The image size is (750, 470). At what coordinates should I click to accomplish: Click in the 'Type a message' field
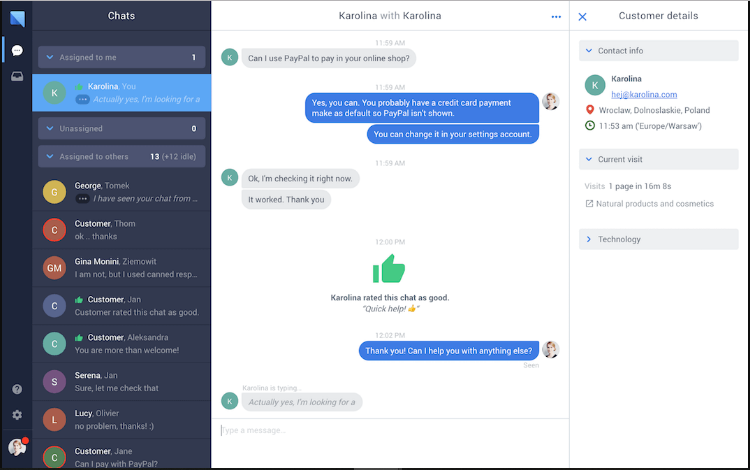[x=390, y=430]
